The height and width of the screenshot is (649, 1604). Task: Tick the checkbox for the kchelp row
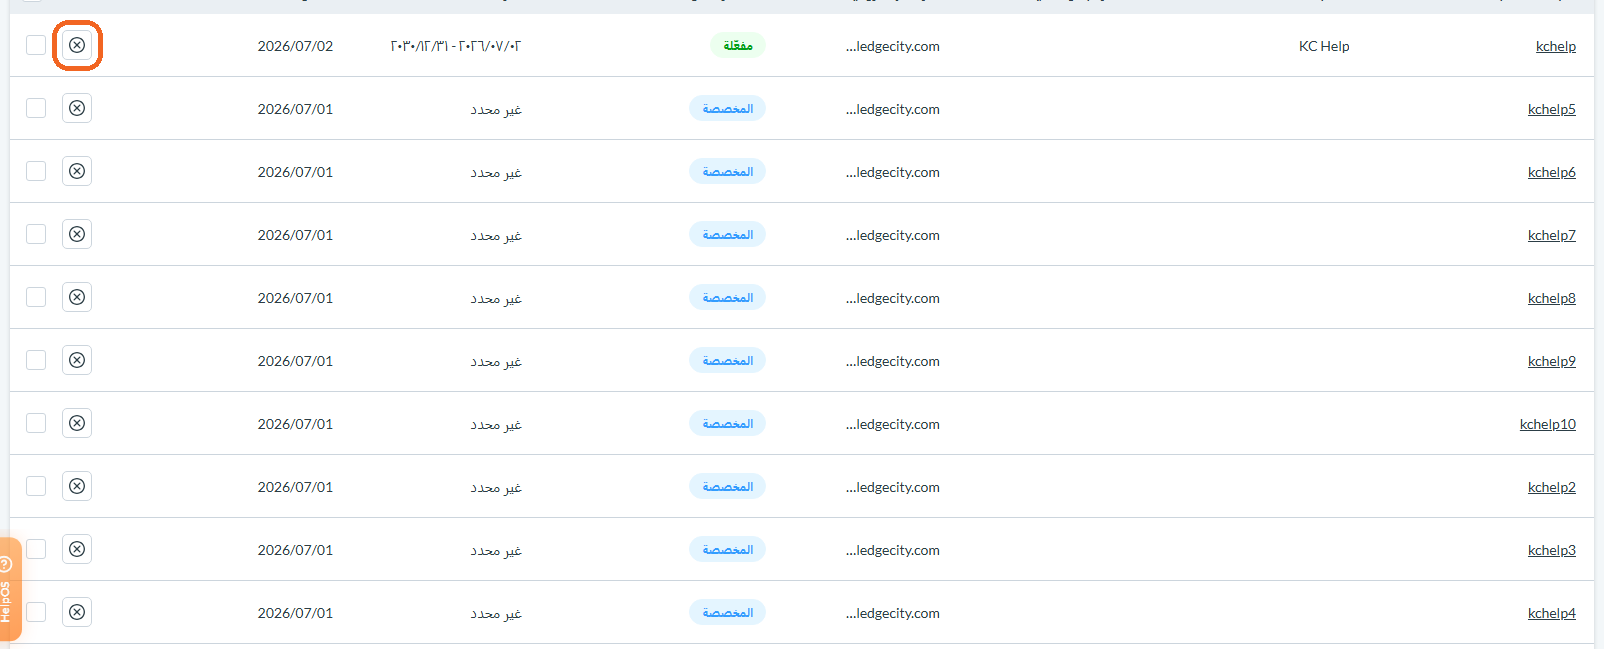click(36, 45)
